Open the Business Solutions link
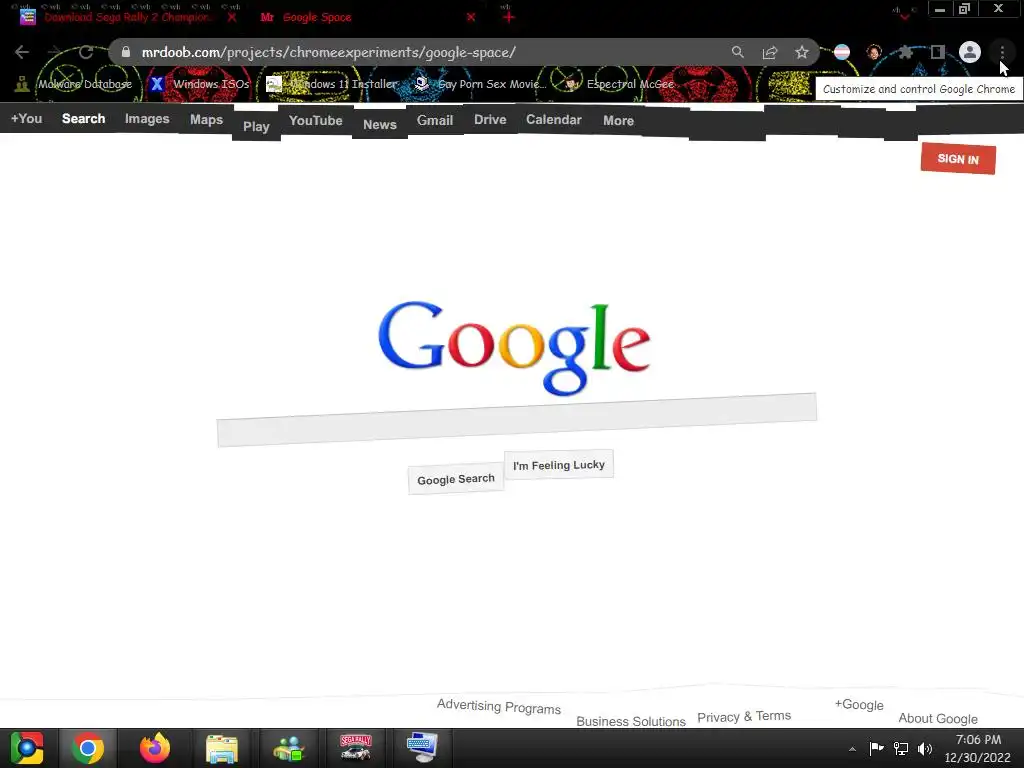 [631, 721]
